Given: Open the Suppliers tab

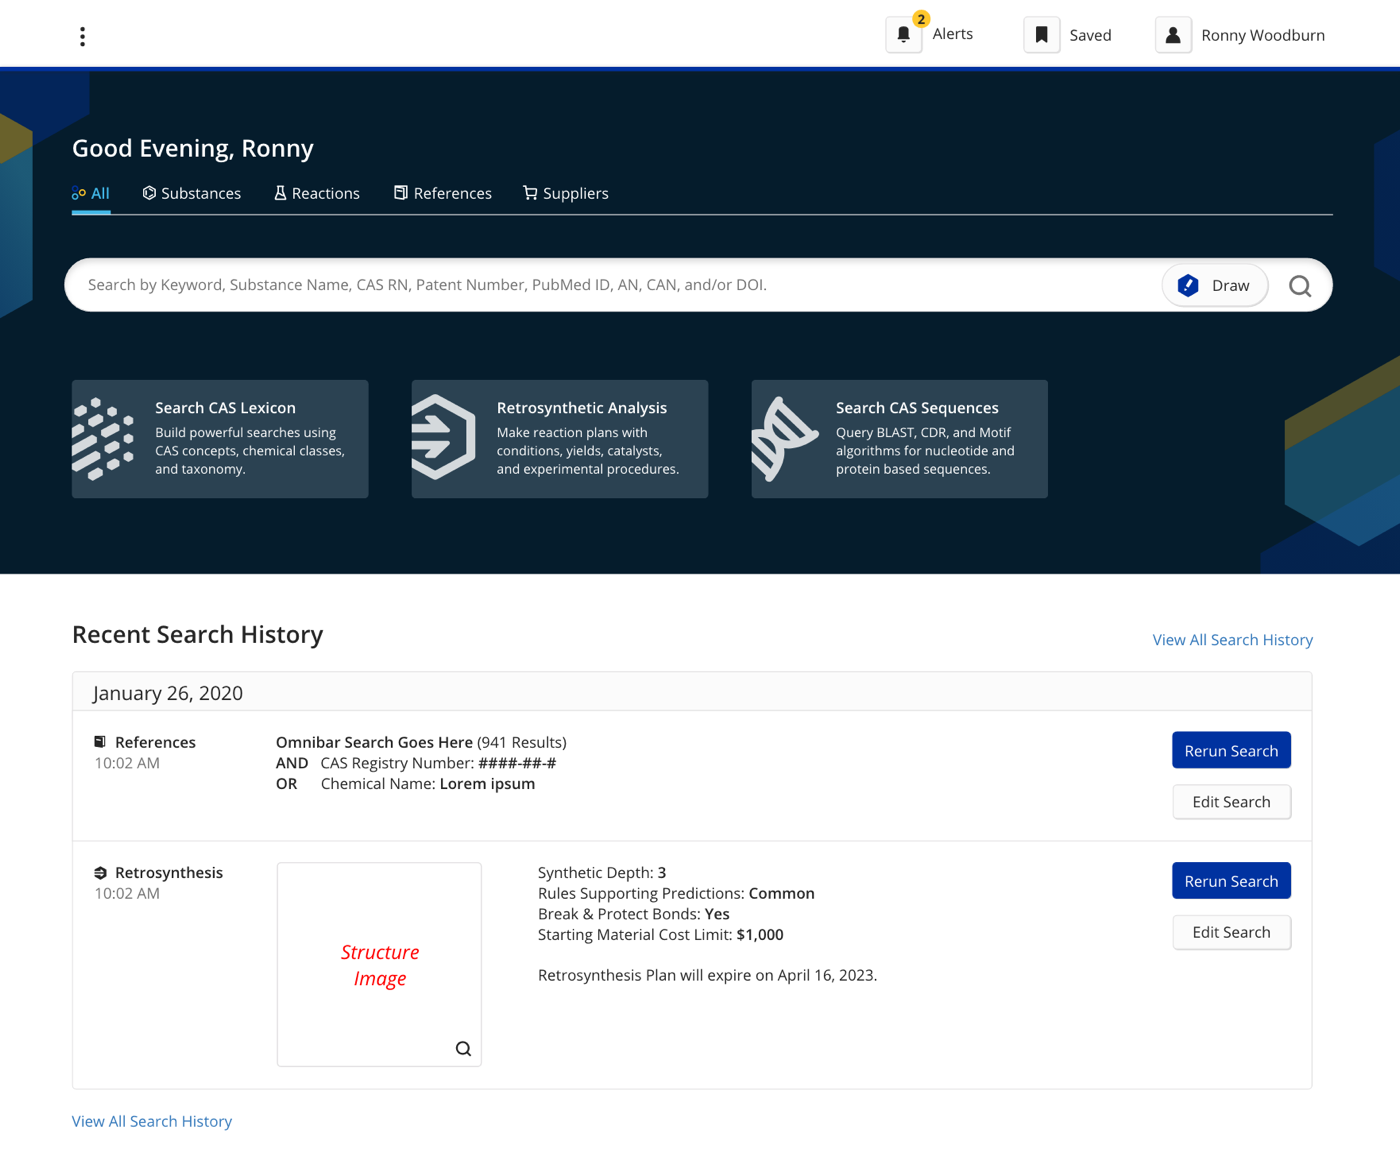Looking at the screenshot, I should click(566, 194).
